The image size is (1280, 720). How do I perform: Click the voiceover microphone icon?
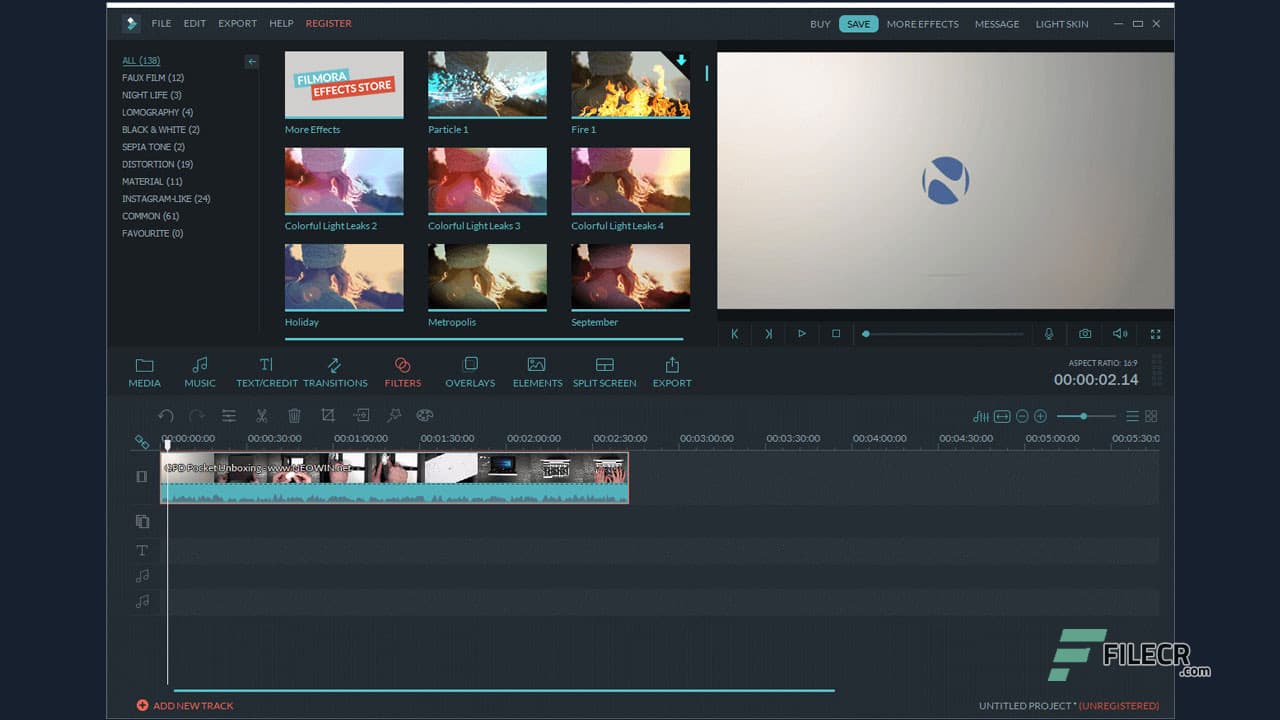tap(1048, 333)
